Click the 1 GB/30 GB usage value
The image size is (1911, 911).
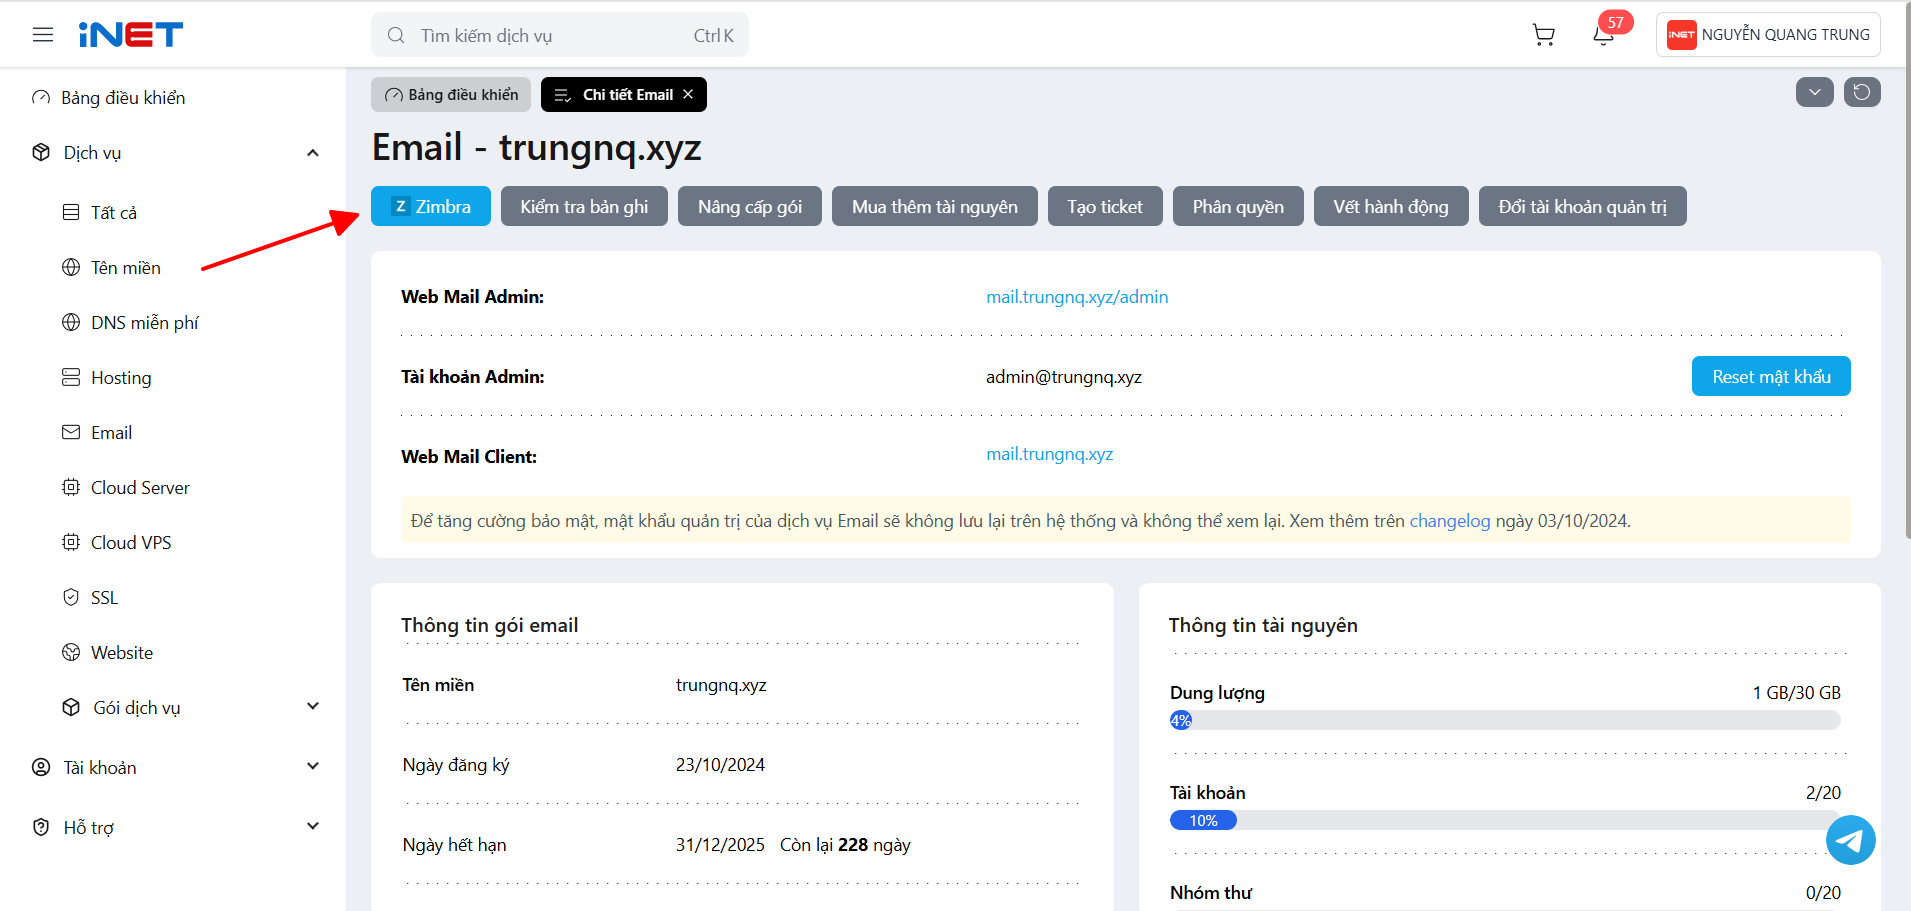[1796, 693]
